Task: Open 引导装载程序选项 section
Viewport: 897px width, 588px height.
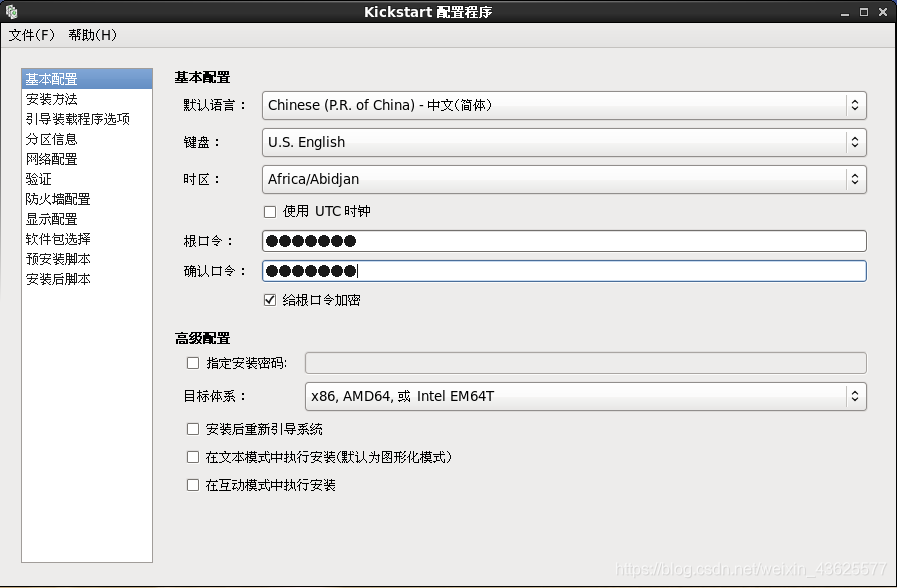Action: [x=87, y=119]
